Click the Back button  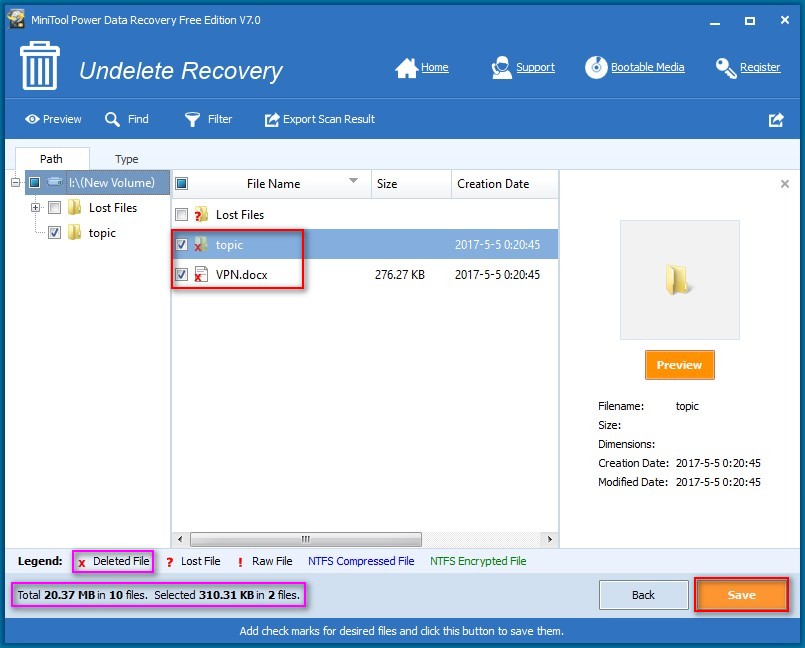tap(643, 595)
